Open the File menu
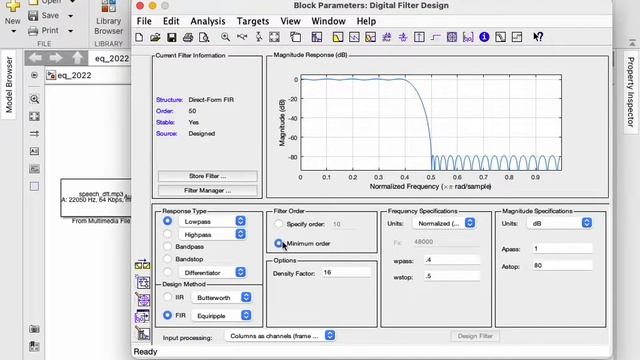Screen dimensions: 640x360 click(144, 21)
